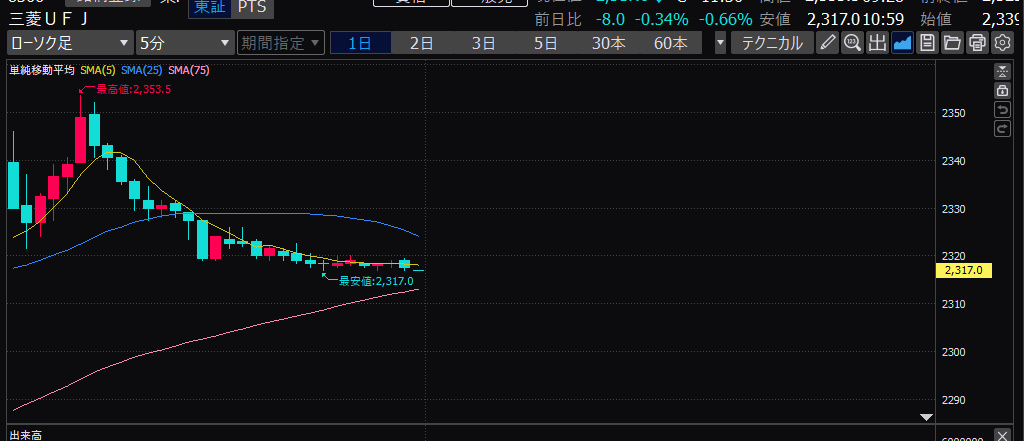The image size is (1024, 441).
Task: Open chart settings gear icon
Action: tap(1000, 42)
